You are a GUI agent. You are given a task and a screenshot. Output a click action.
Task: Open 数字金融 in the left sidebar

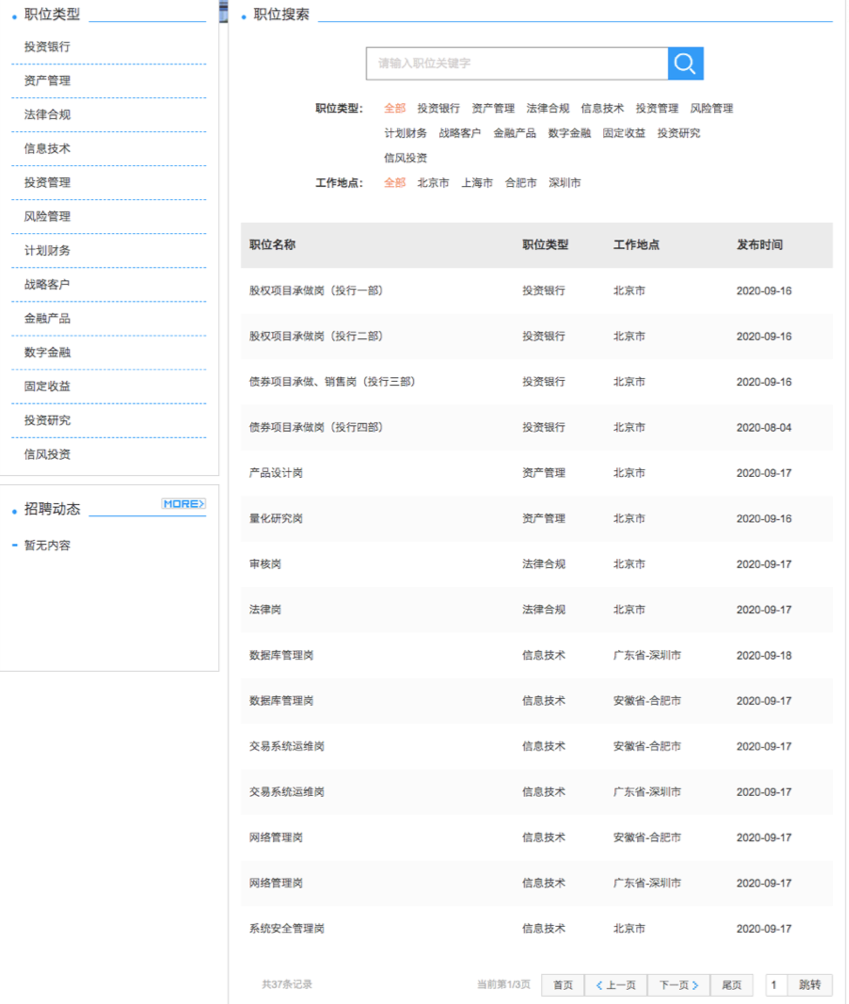pos(47,352)
